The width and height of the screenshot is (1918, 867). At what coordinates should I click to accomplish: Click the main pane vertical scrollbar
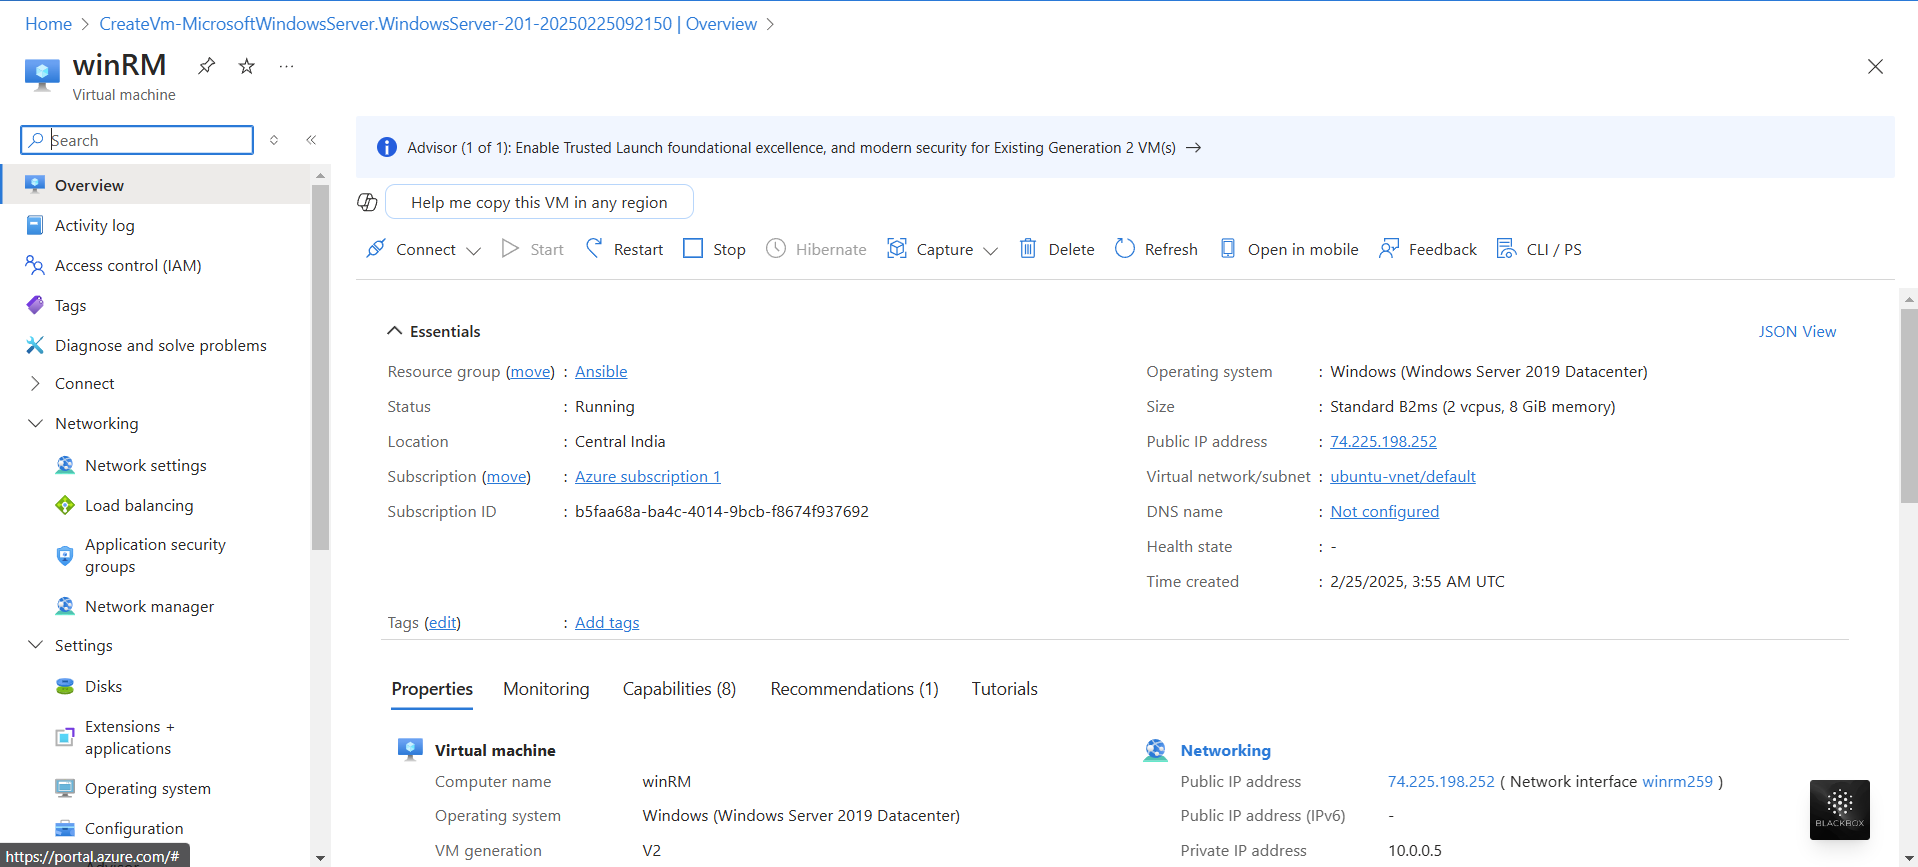[x=1909, y=406]
